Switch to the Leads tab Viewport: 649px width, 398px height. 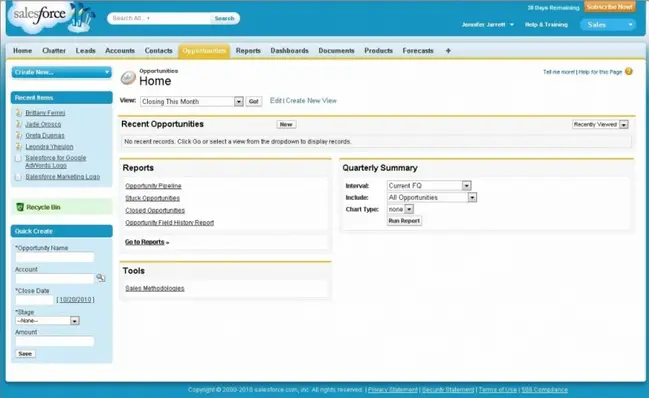tap(85, 50)
